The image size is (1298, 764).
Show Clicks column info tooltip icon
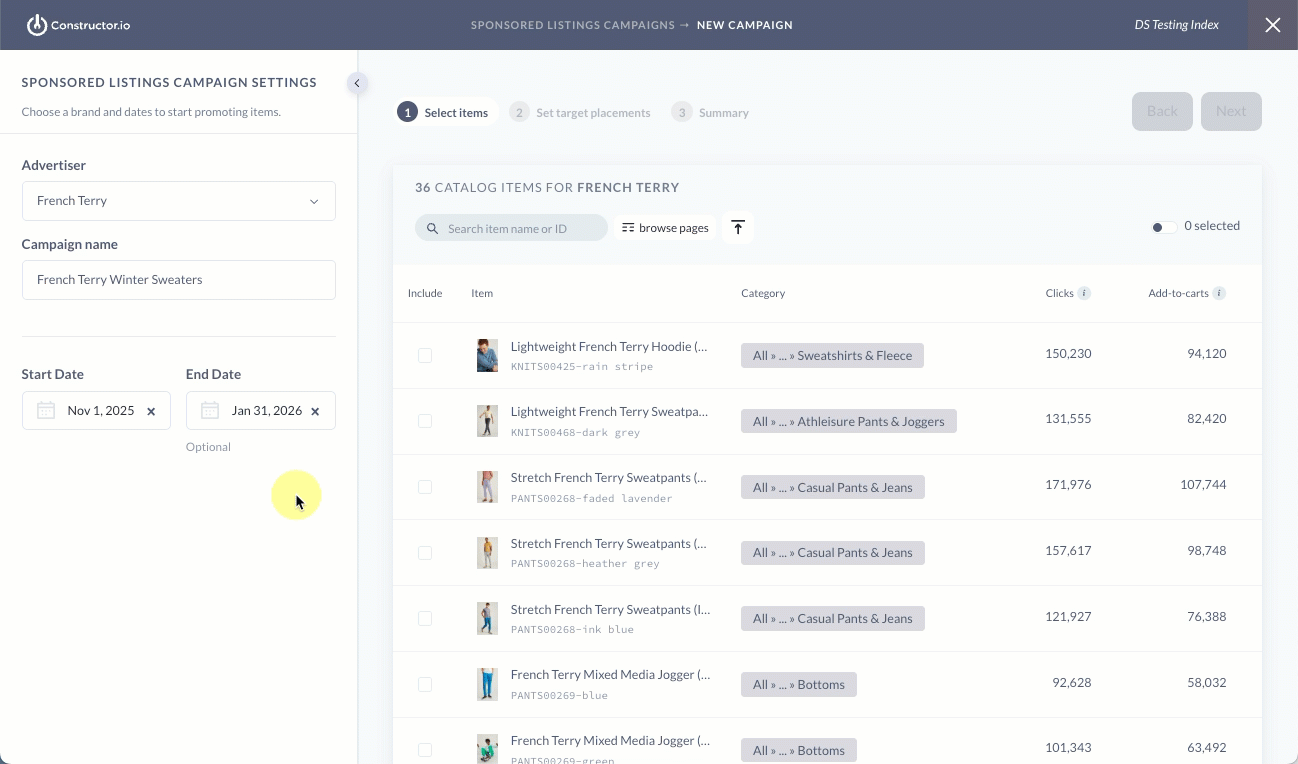(1084, 293)
